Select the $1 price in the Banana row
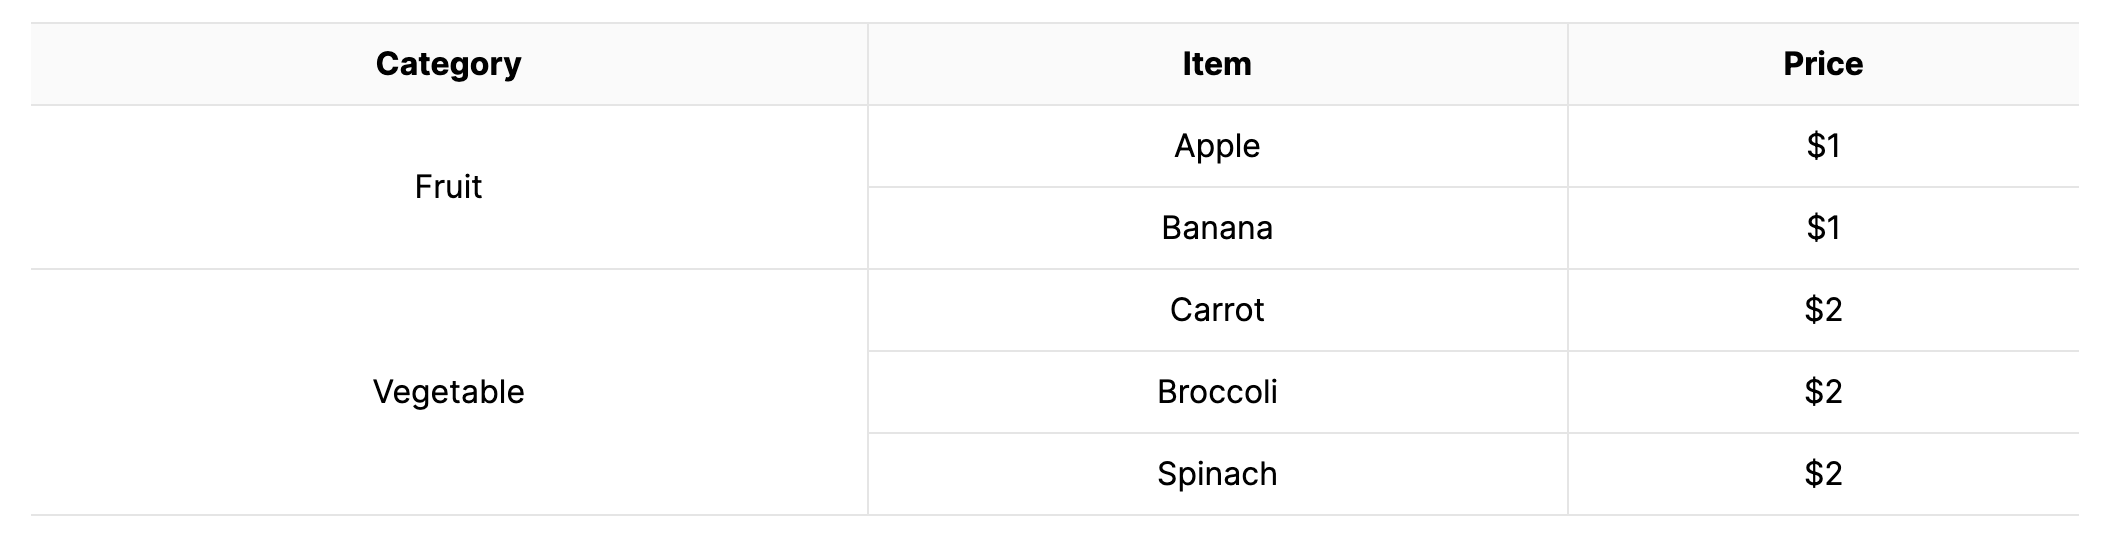 pos(1823,228)
